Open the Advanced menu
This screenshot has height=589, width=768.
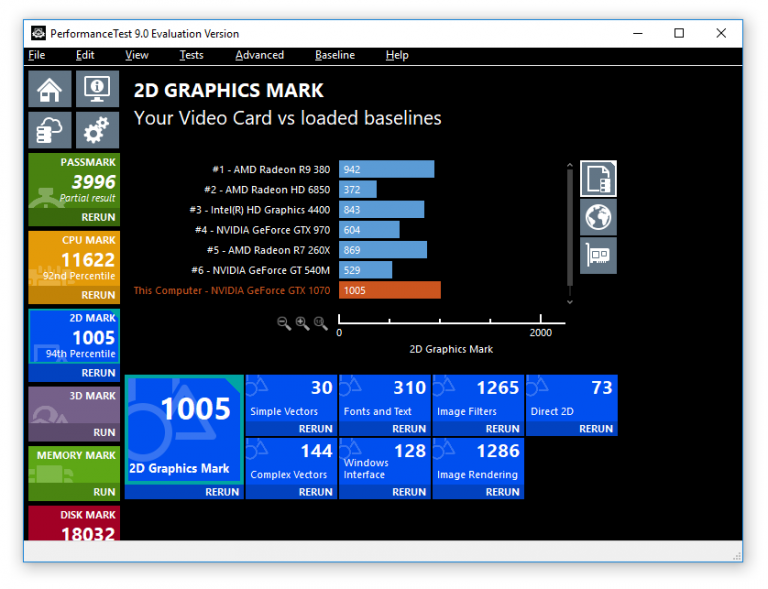(259, 55)
